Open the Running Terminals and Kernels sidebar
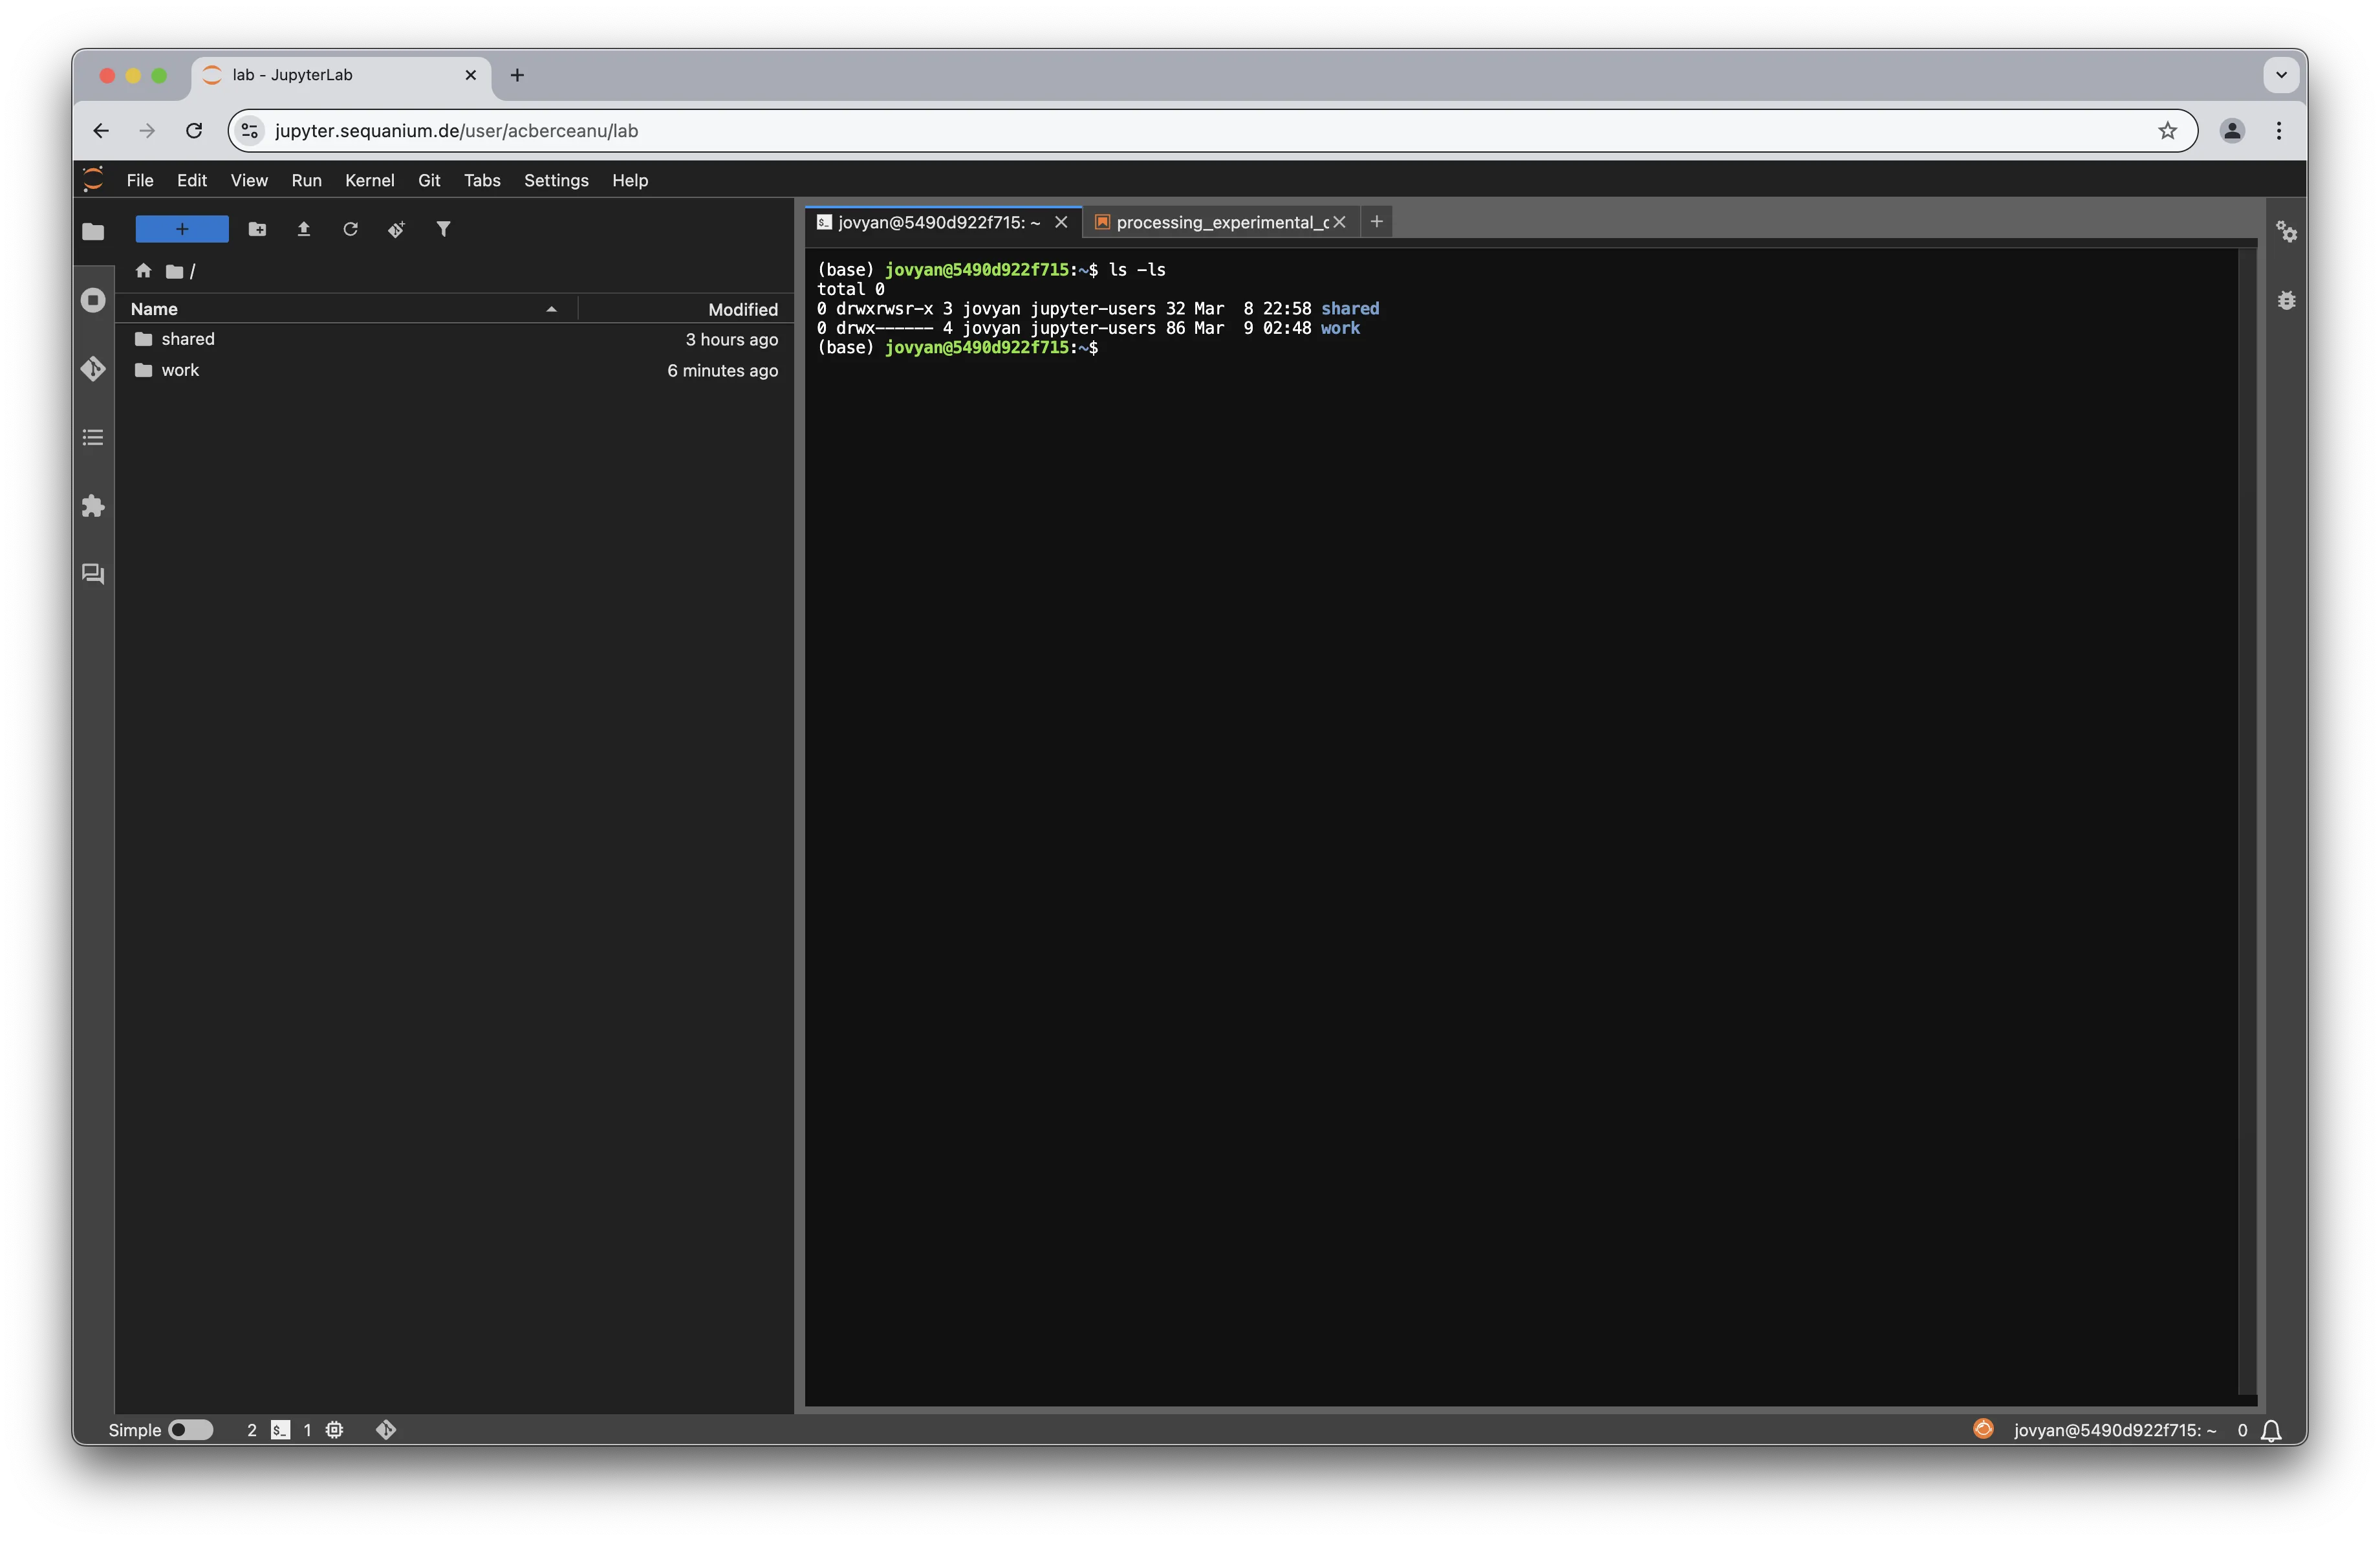Viewport: 2380px width, 1541px height. [93, 300]
